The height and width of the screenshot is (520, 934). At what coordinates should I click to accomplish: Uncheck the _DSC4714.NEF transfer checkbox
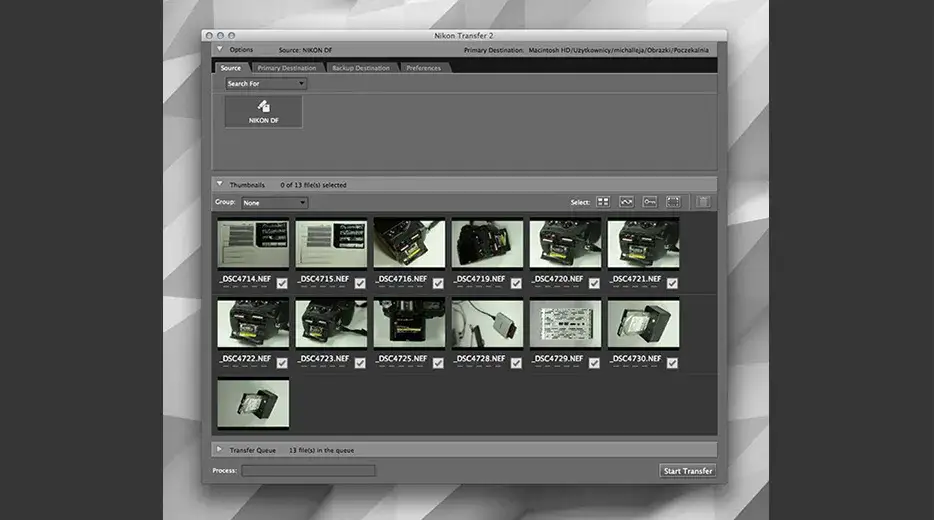point(282,283)
